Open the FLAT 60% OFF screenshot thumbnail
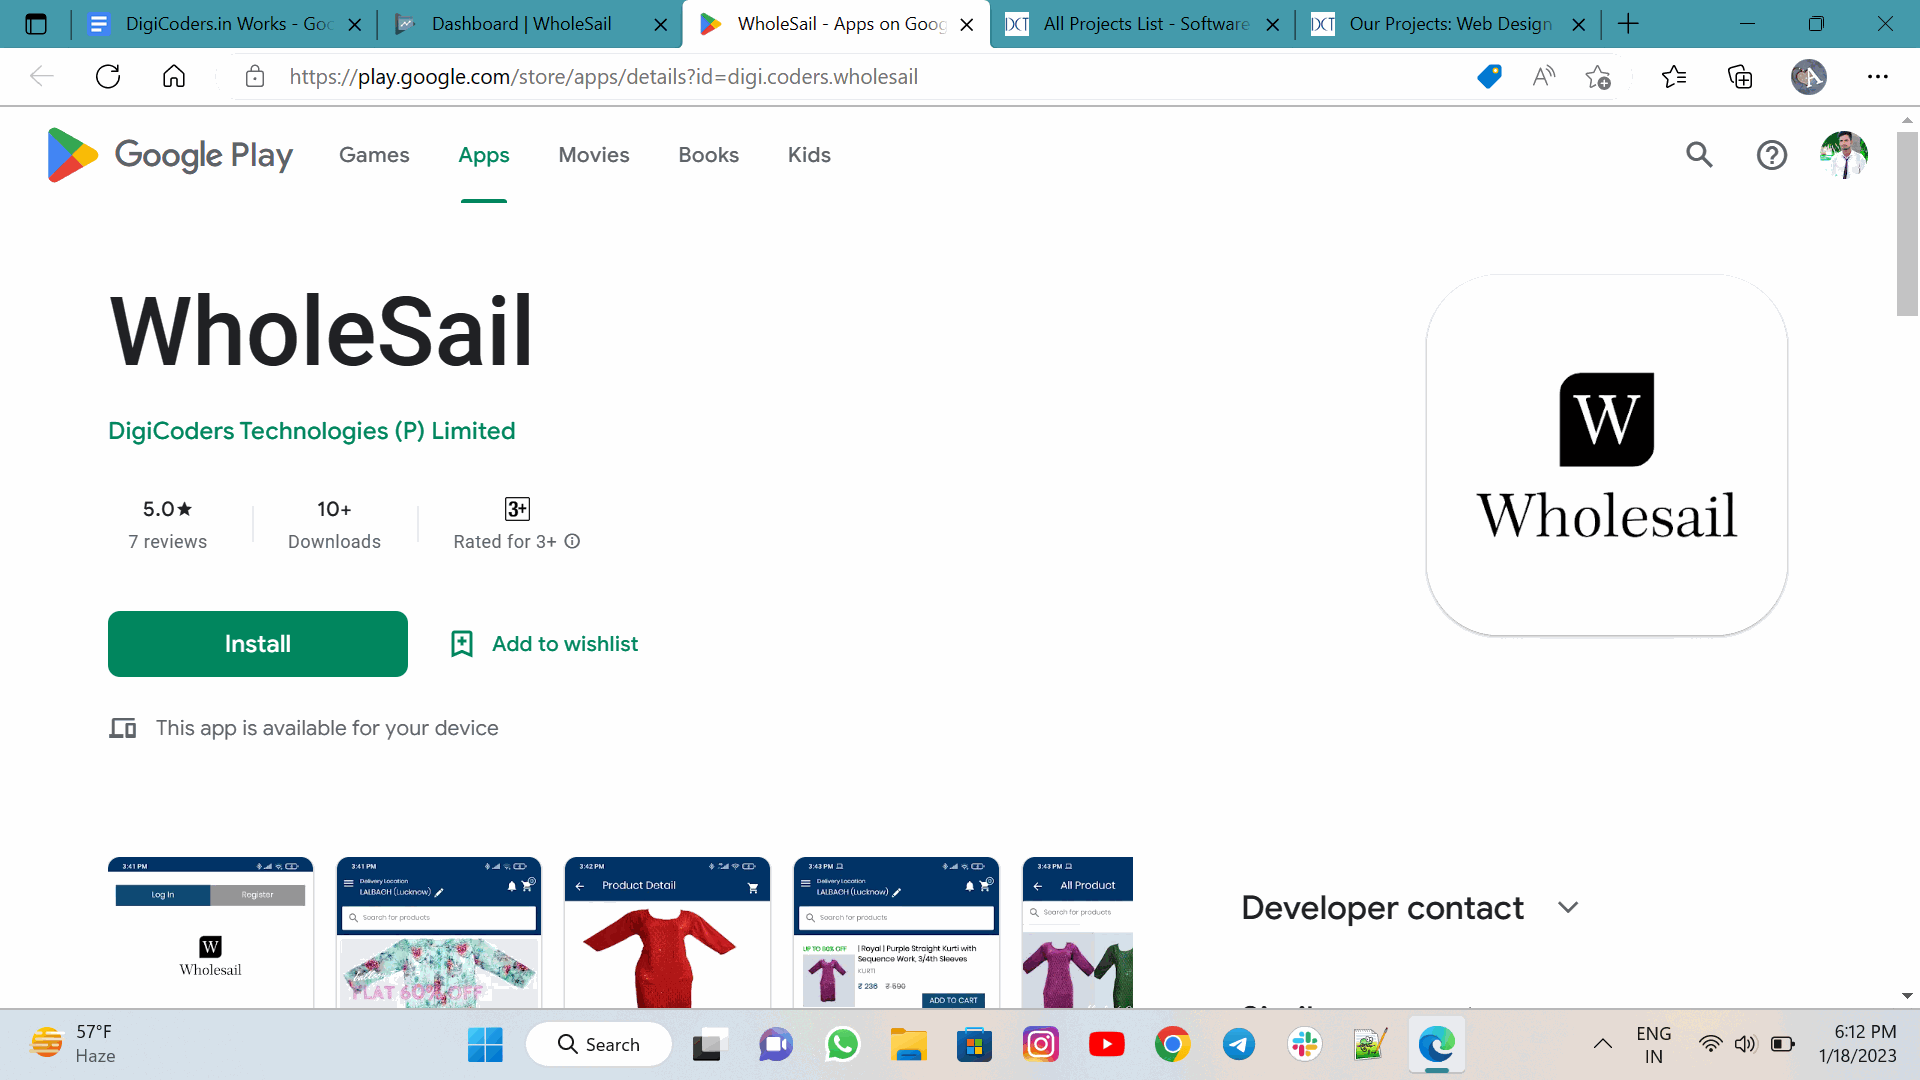The width and height of the screenshot is (1920, 1080). 439,932
